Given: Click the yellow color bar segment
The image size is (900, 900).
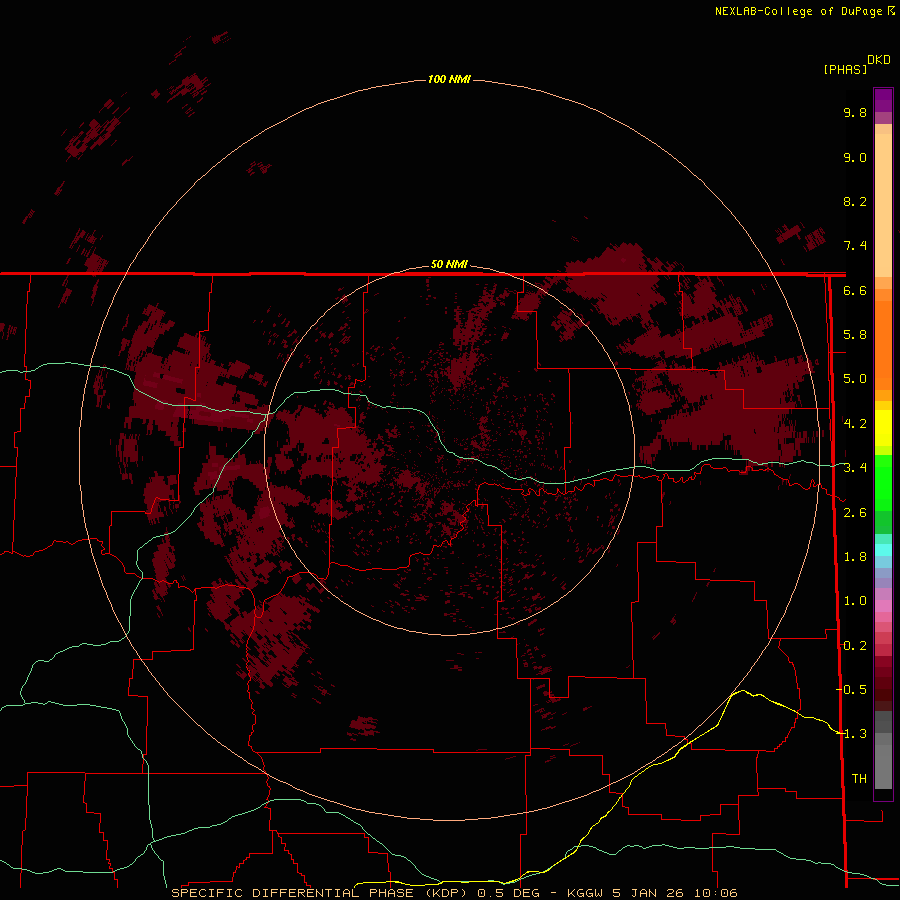Looking at the screenshot, I should 883,428.
